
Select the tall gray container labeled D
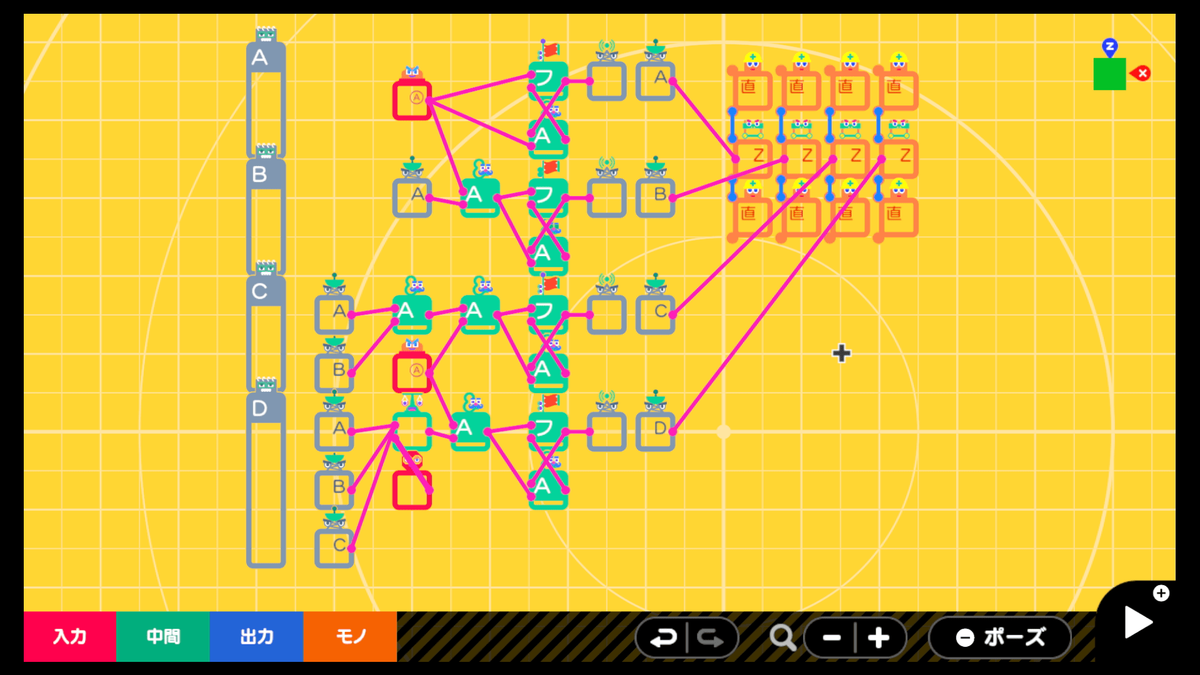click(x=265, y=480)
